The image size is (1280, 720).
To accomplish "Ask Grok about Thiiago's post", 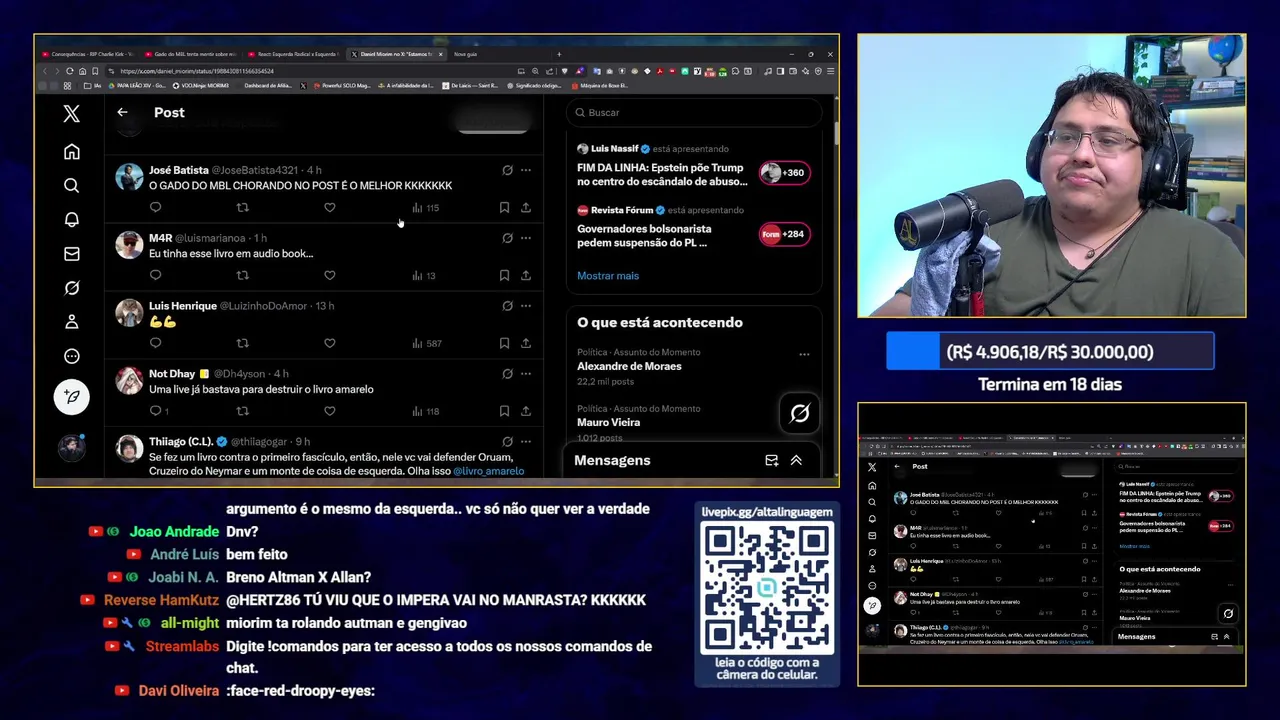I will point(507,441).
